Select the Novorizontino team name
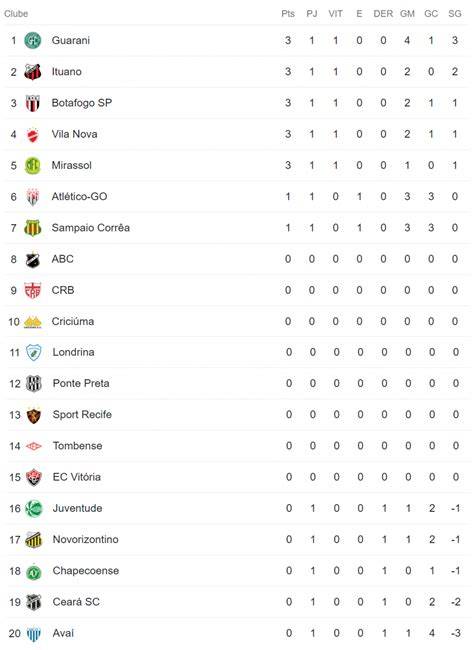The width and height of the screenshot is (474, 650). click(85, 539)
